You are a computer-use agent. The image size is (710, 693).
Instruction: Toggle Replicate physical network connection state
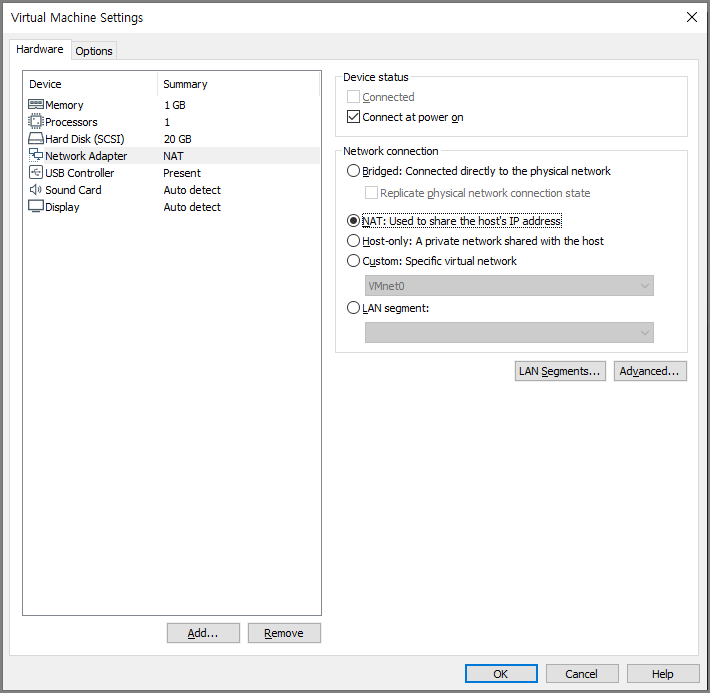click(371, 192)
